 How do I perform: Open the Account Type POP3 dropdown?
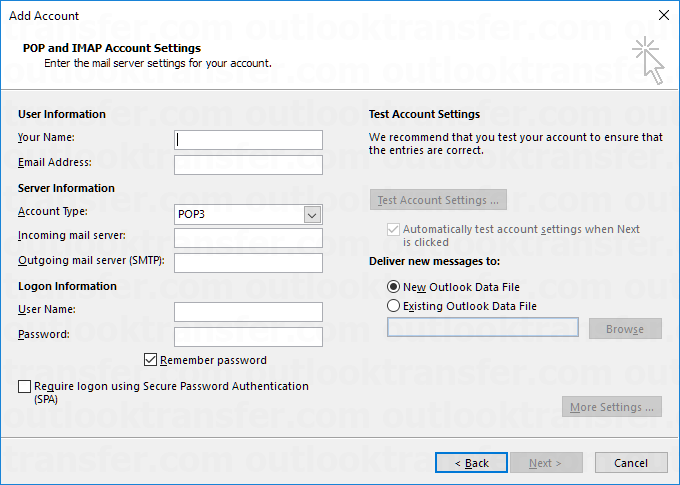[x=248, y=214]
